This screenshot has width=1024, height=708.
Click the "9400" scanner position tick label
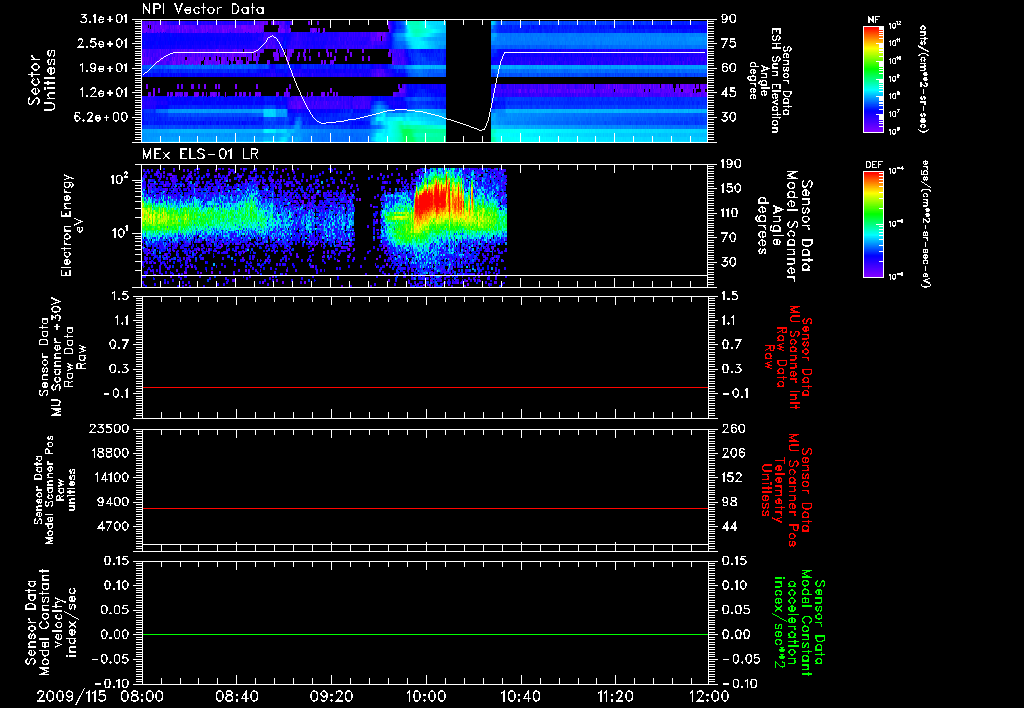pyautogui.click(x=114, y=502)
